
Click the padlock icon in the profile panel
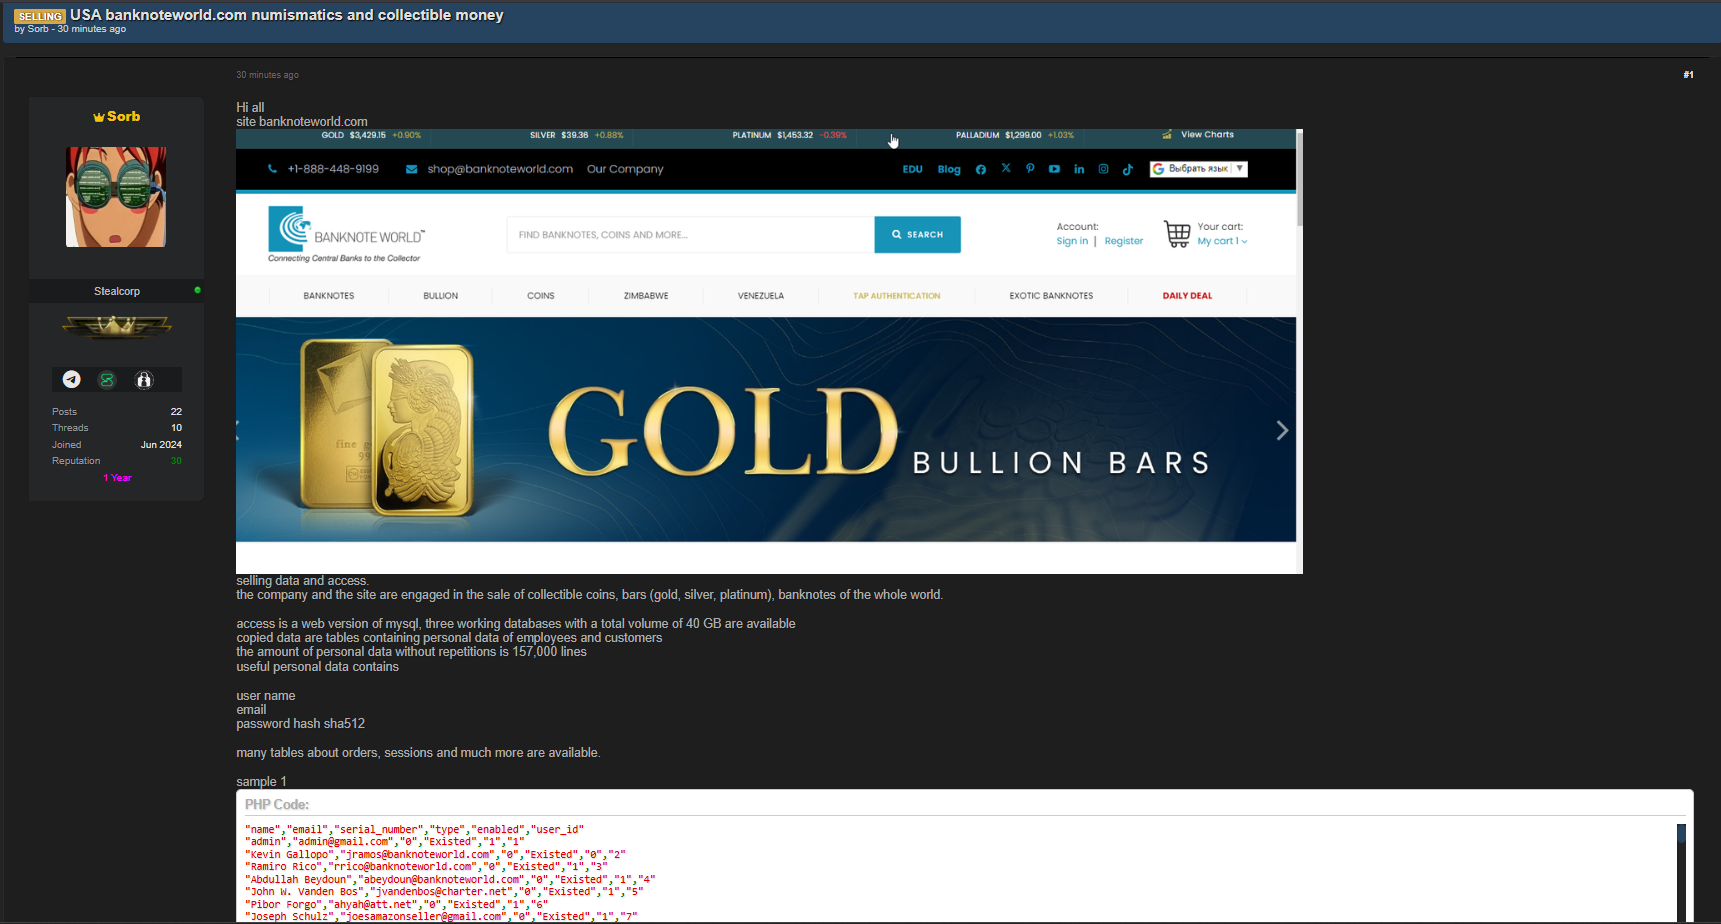coord(144,380)
